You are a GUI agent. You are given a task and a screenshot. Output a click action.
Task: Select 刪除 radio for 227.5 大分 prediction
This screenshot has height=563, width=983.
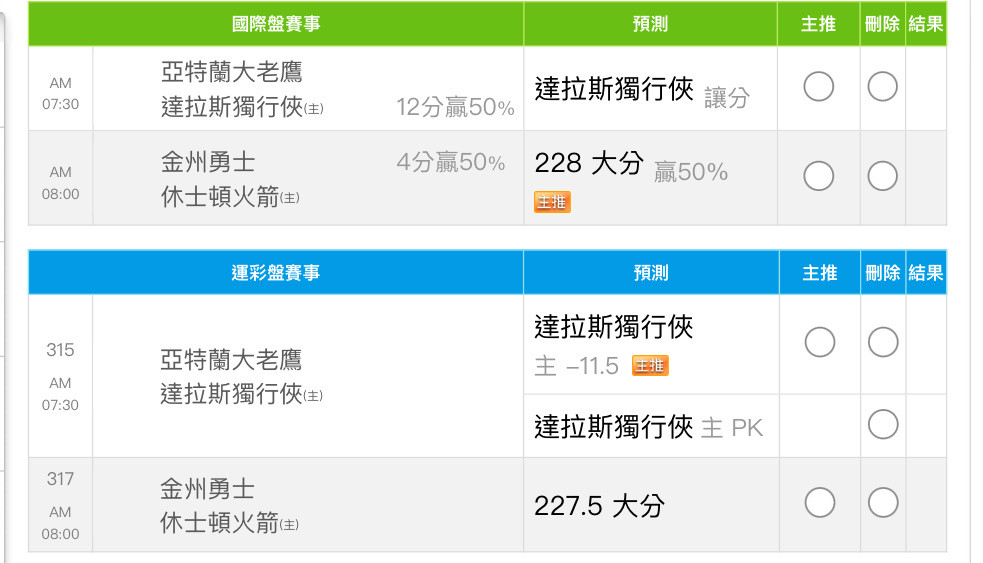pos(883,503)
